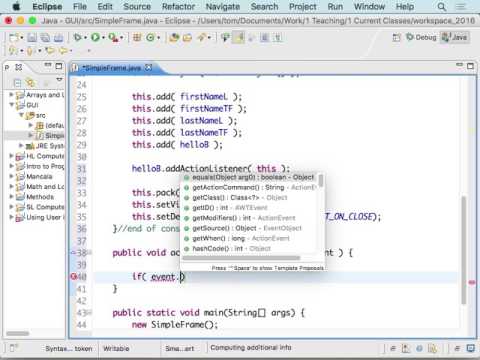Screen dimensions: 480x360
Task: Open the Eclipse application menu
Action: pos(47,7)
